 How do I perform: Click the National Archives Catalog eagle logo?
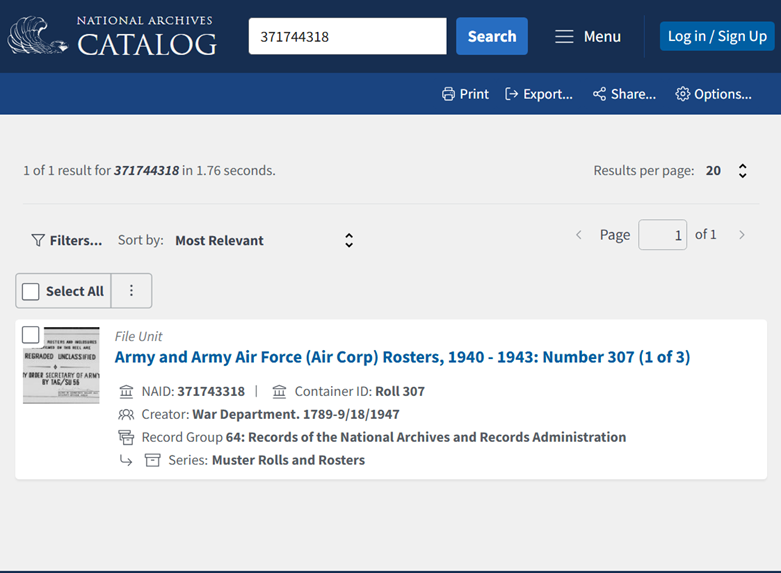(37, 36)
